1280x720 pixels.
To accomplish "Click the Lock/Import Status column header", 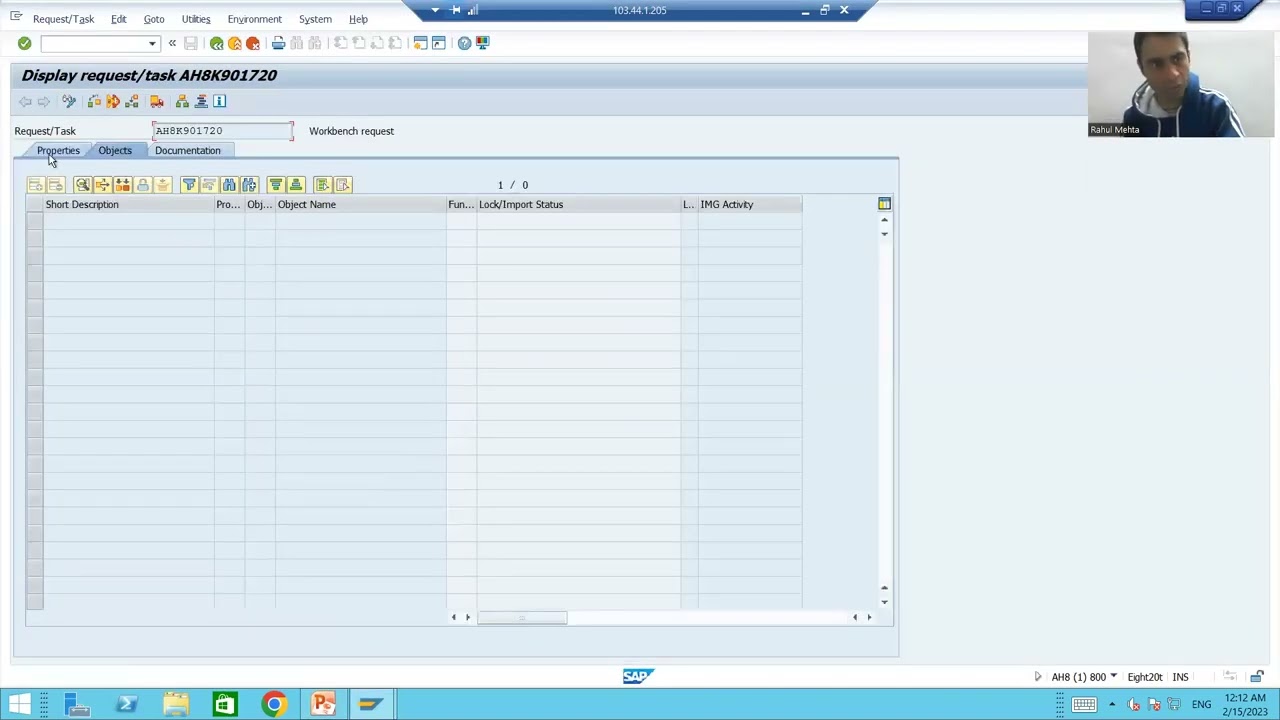I will pyautogui.click(x=579, y=204).
